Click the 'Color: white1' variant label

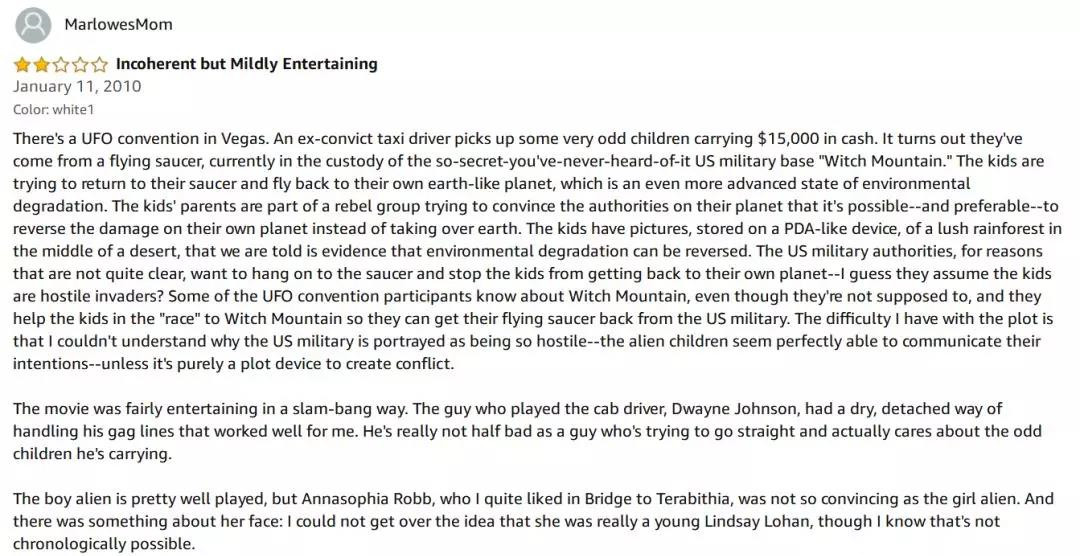(x=53, y=109)
